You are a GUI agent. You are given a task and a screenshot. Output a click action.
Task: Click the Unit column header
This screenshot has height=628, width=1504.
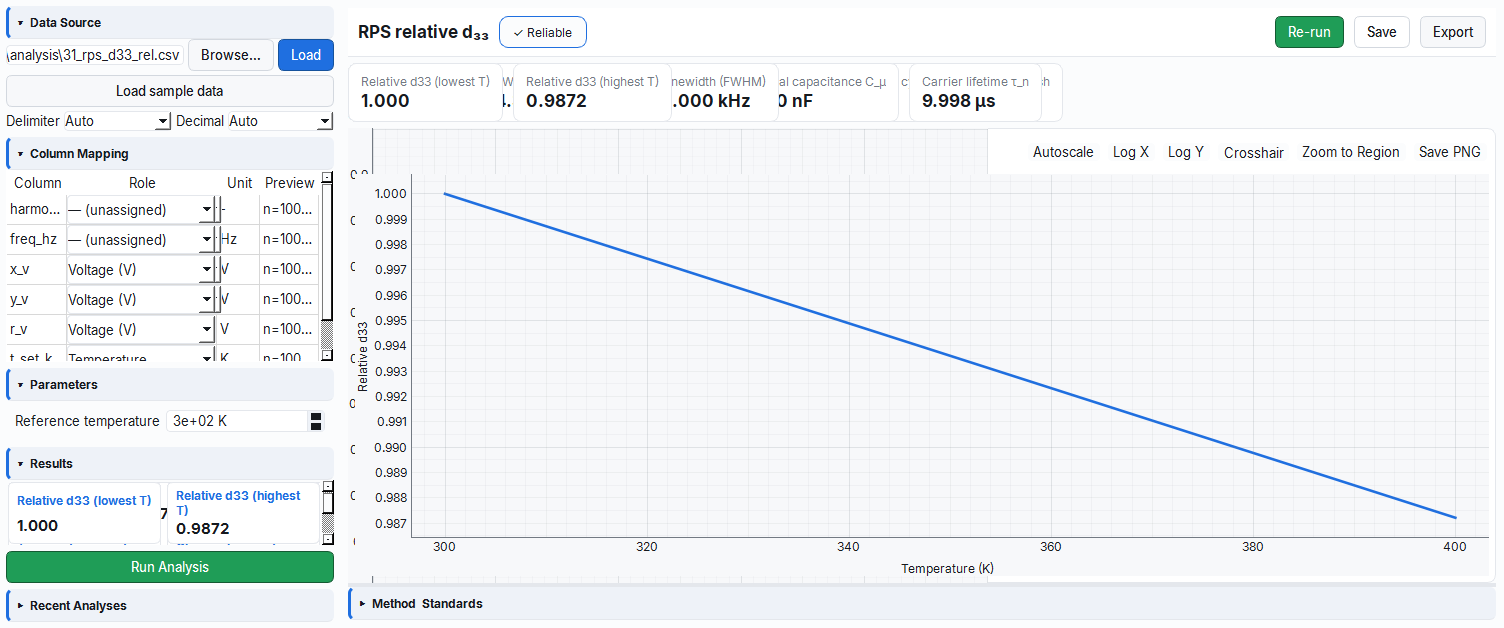(x=240, y=183)
